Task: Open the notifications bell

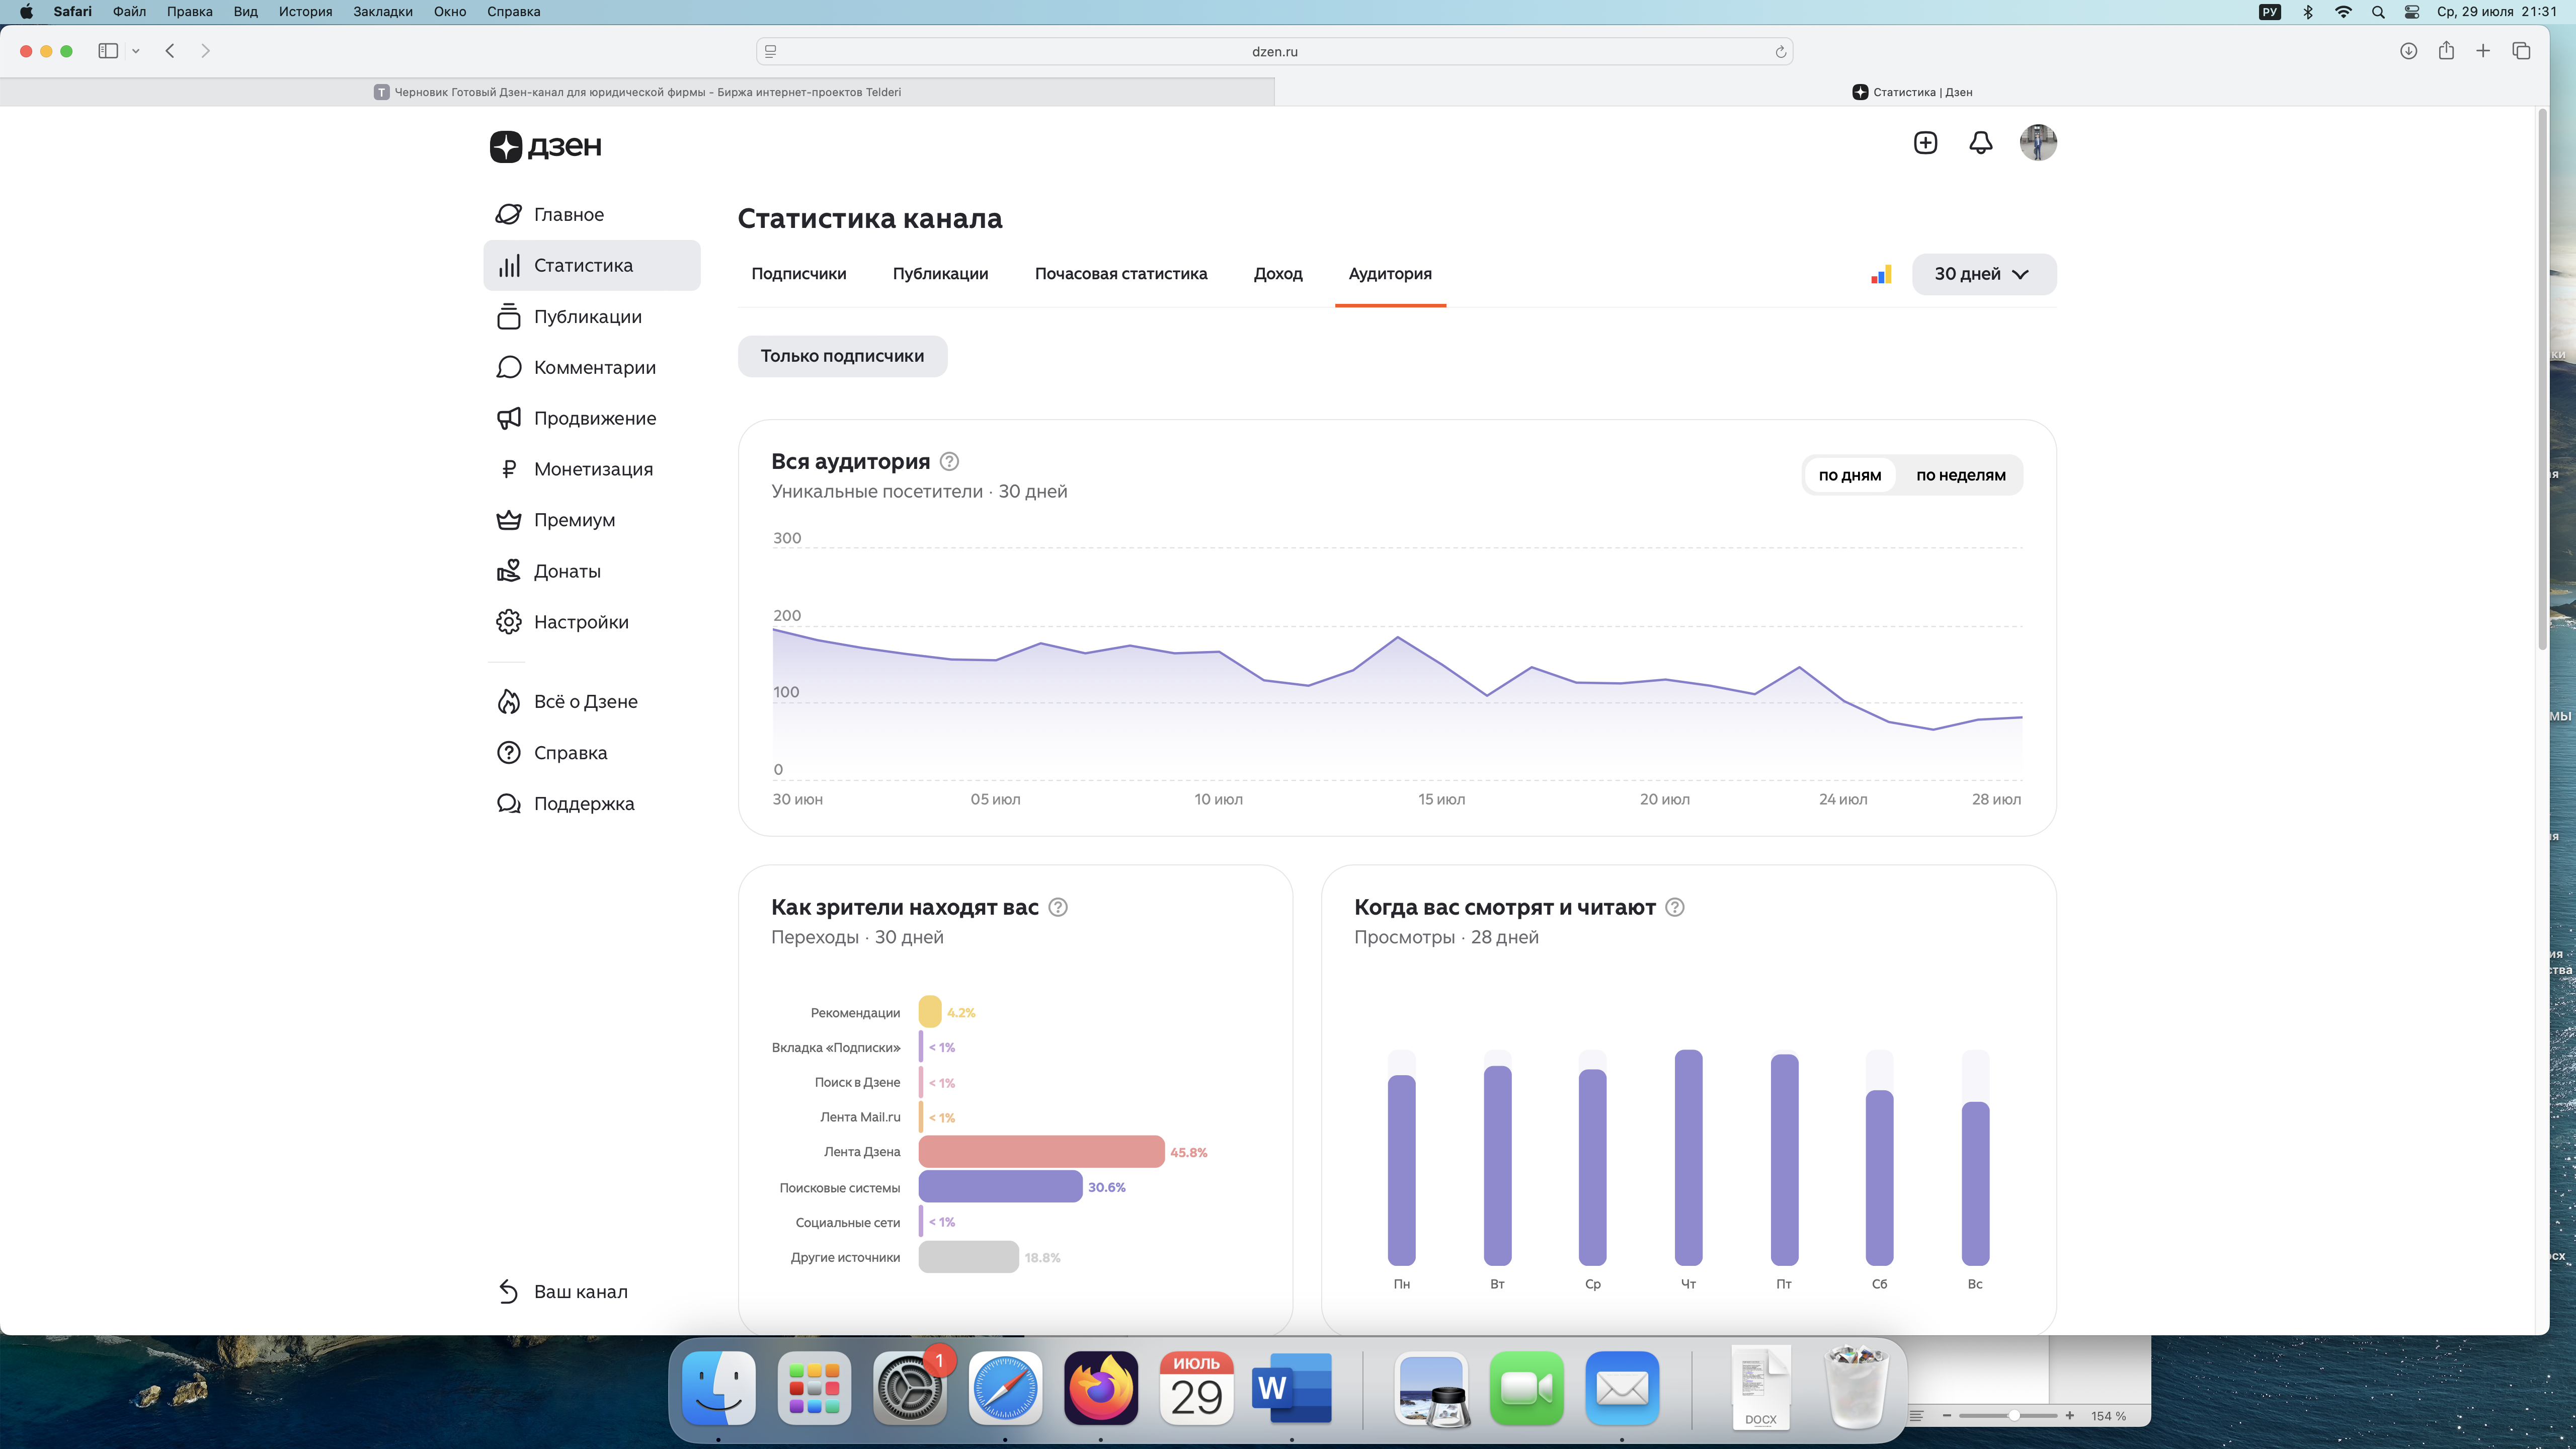Action: pos(1980,143)
